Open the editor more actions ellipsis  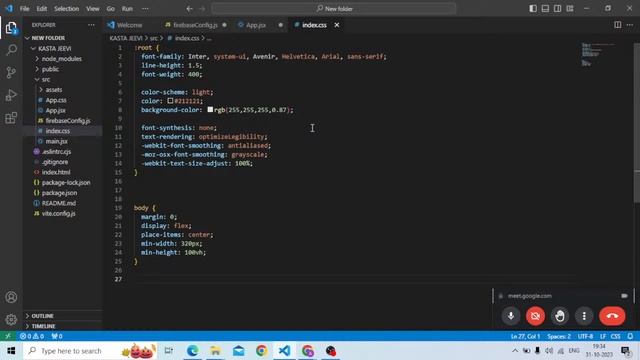[630, 25]
